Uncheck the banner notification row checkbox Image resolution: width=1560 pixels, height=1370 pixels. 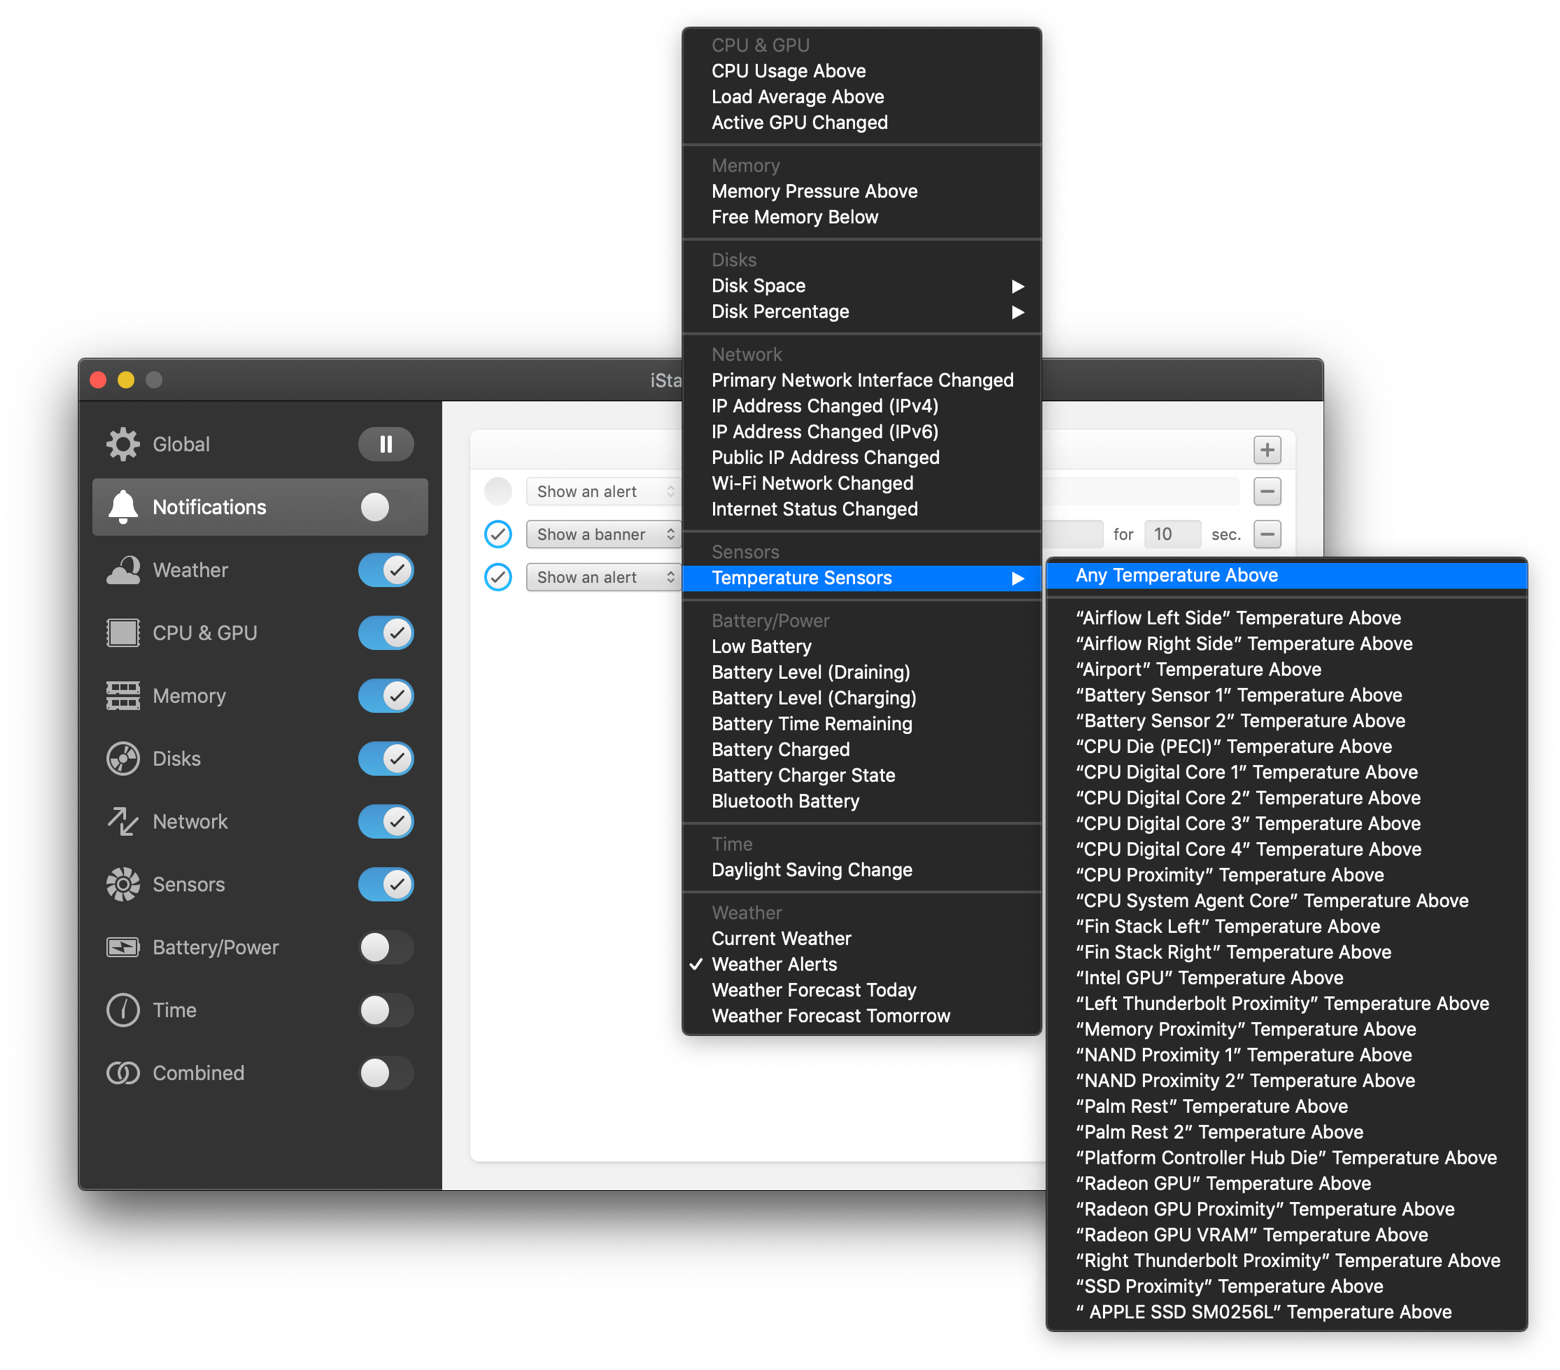point(498,535)
